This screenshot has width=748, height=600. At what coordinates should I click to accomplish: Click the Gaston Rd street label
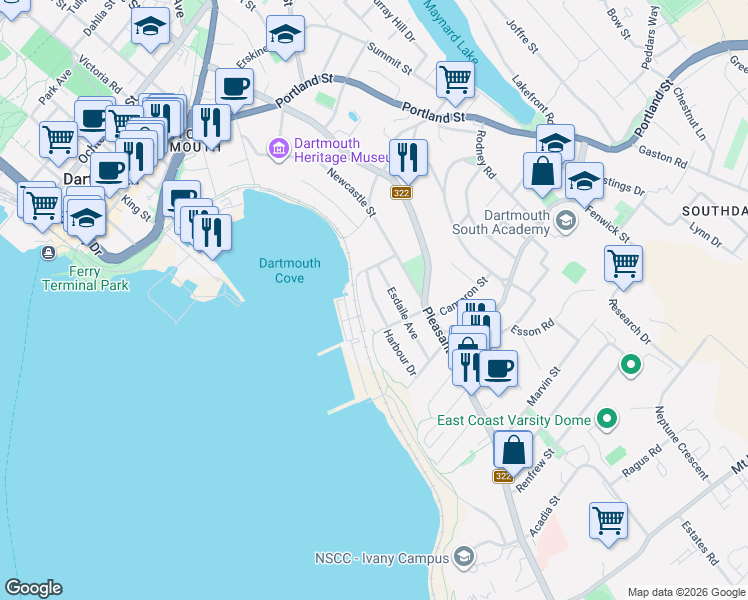coord(663,157)
